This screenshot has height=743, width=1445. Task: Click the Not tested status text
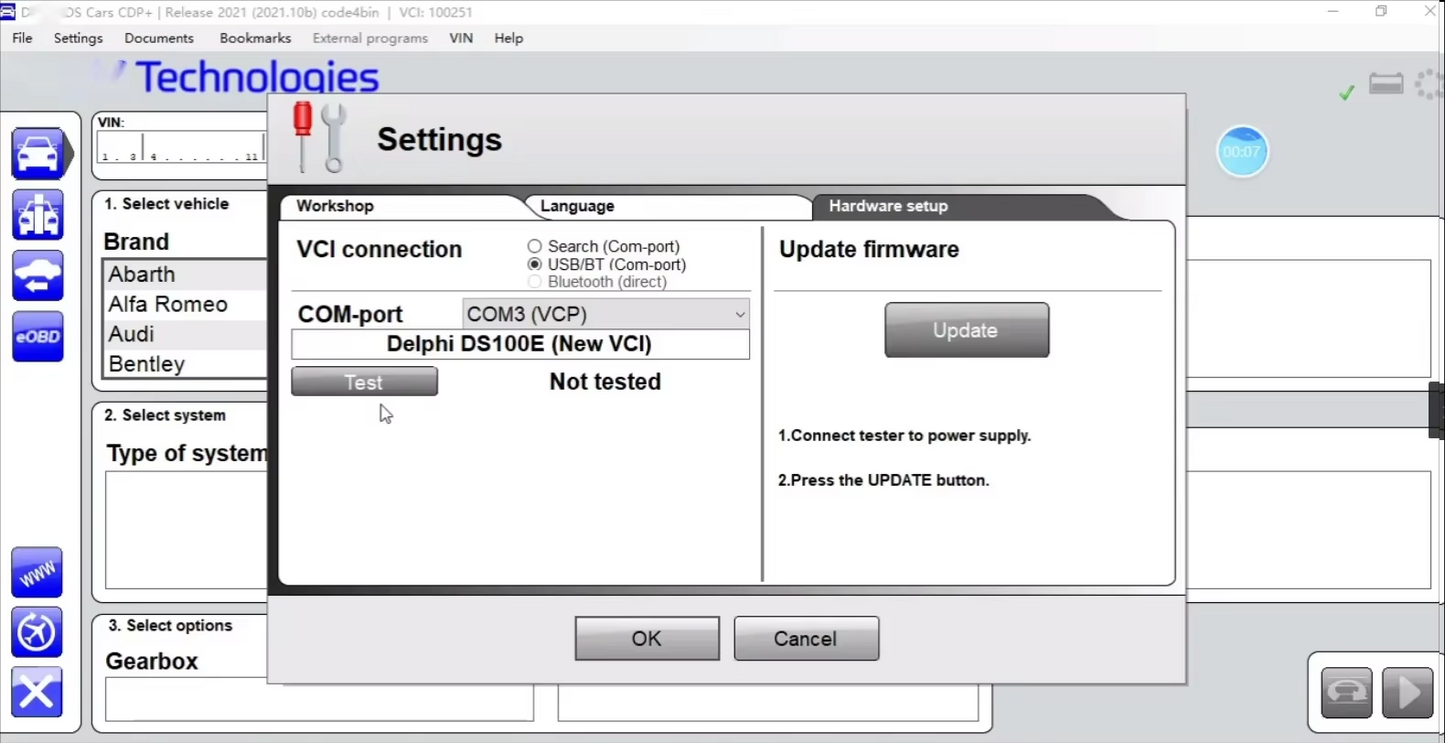[x=605, y=382]
